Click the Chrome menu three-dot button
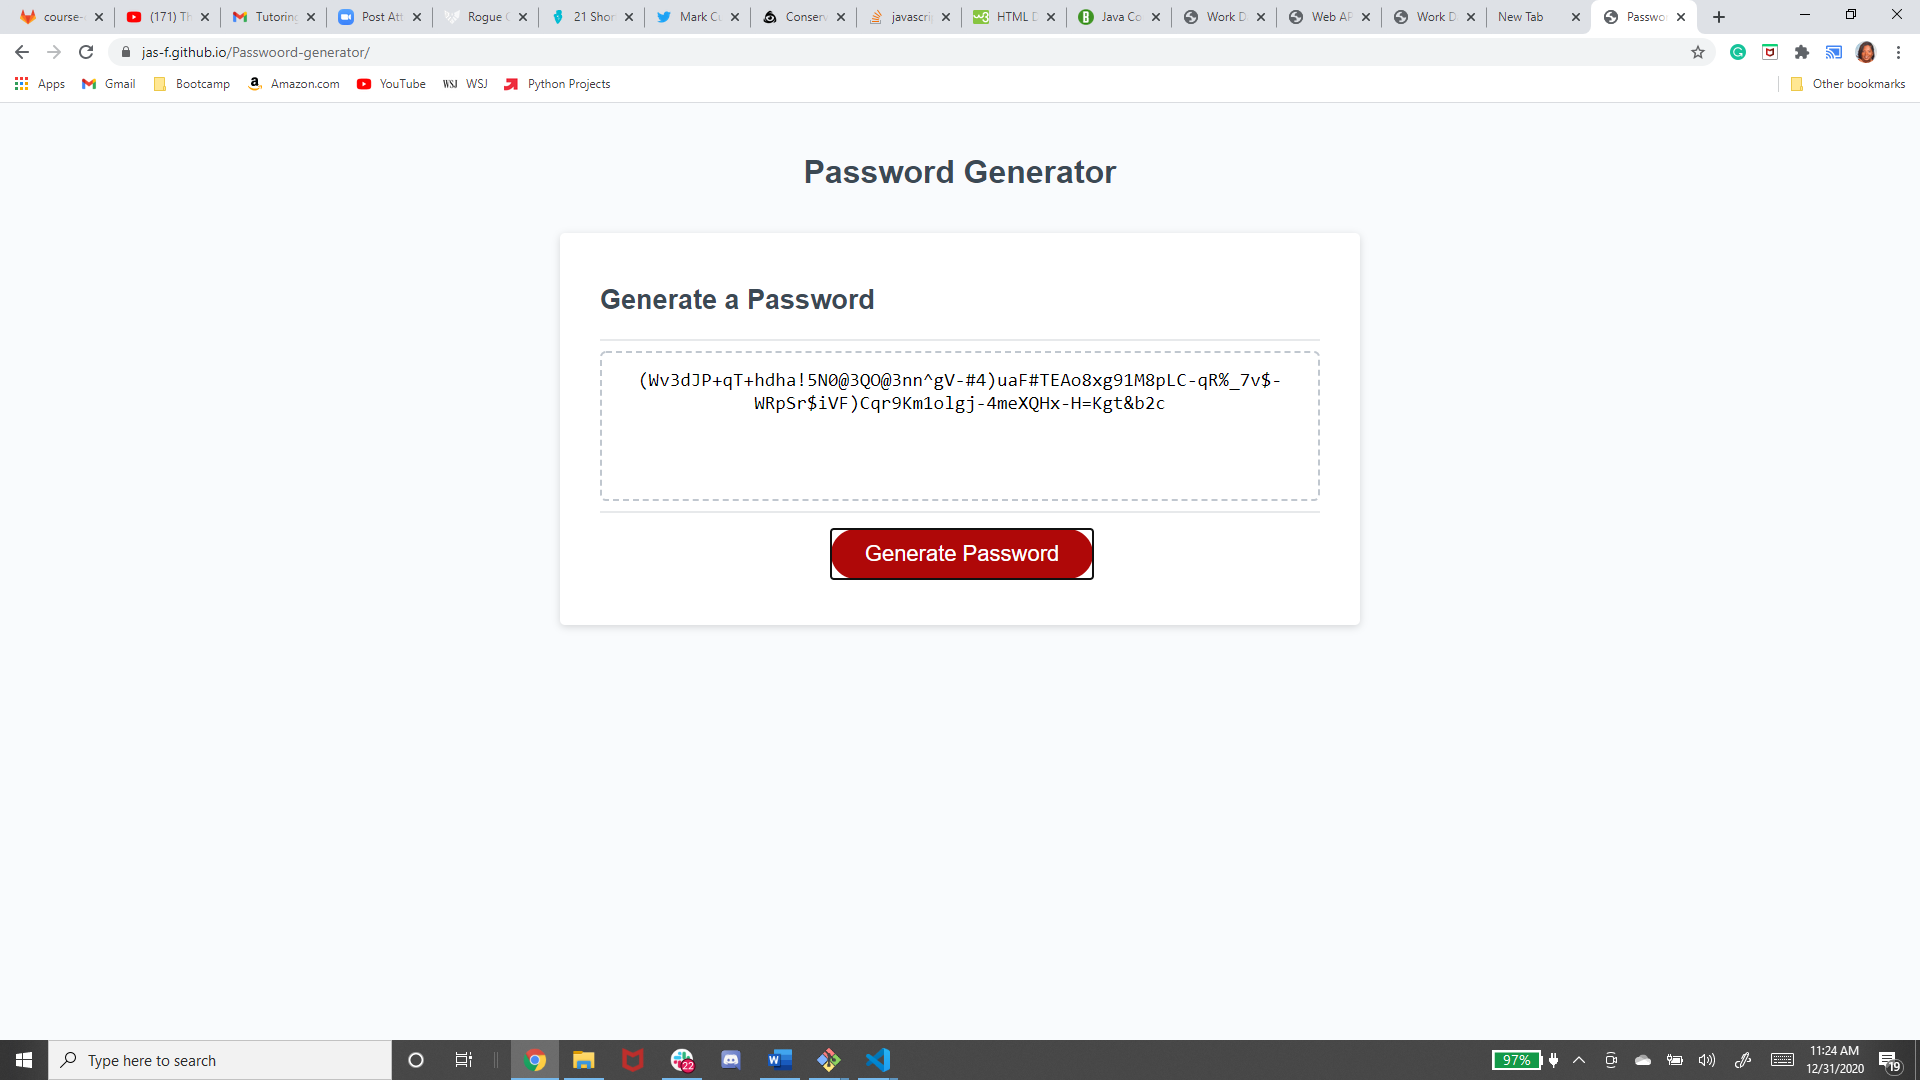The image size is (1920, 1080). (1896, 53)
